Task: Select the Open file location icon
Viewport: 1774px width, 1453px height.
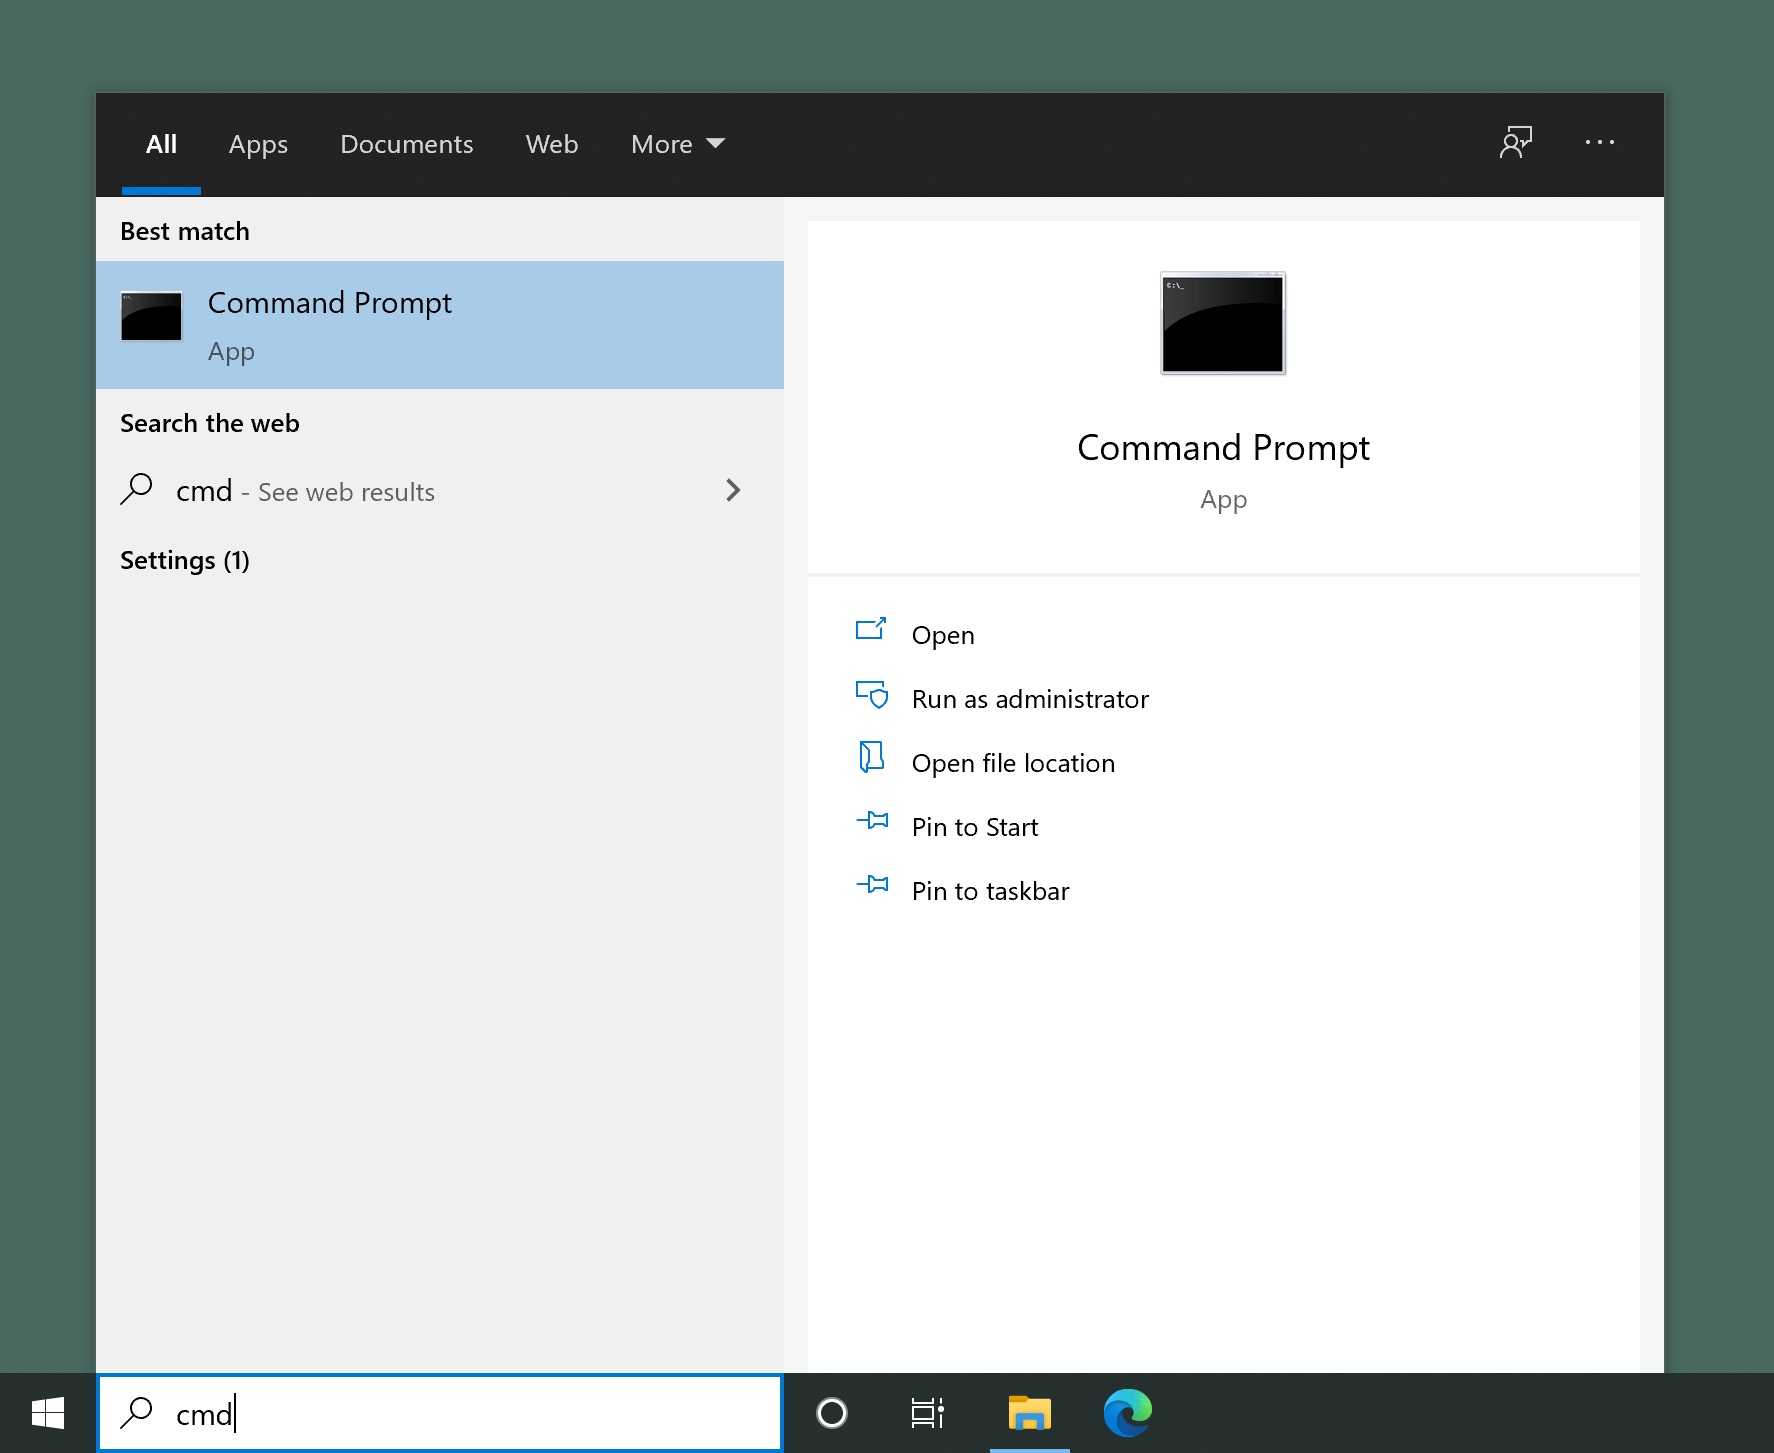Action: click(871, 759)
